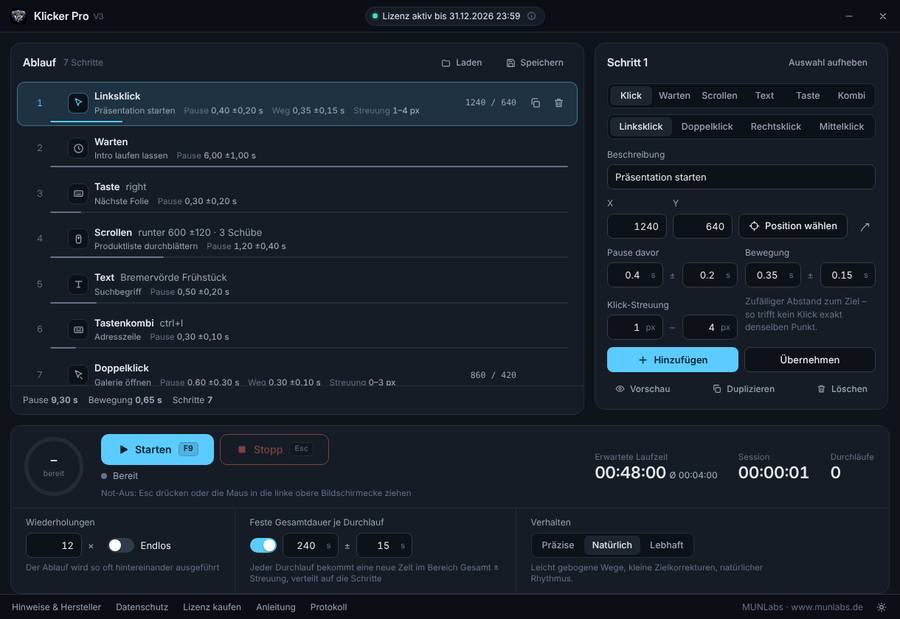Copy step 1 Linksklick via duplicate icon

pos(536,103)
